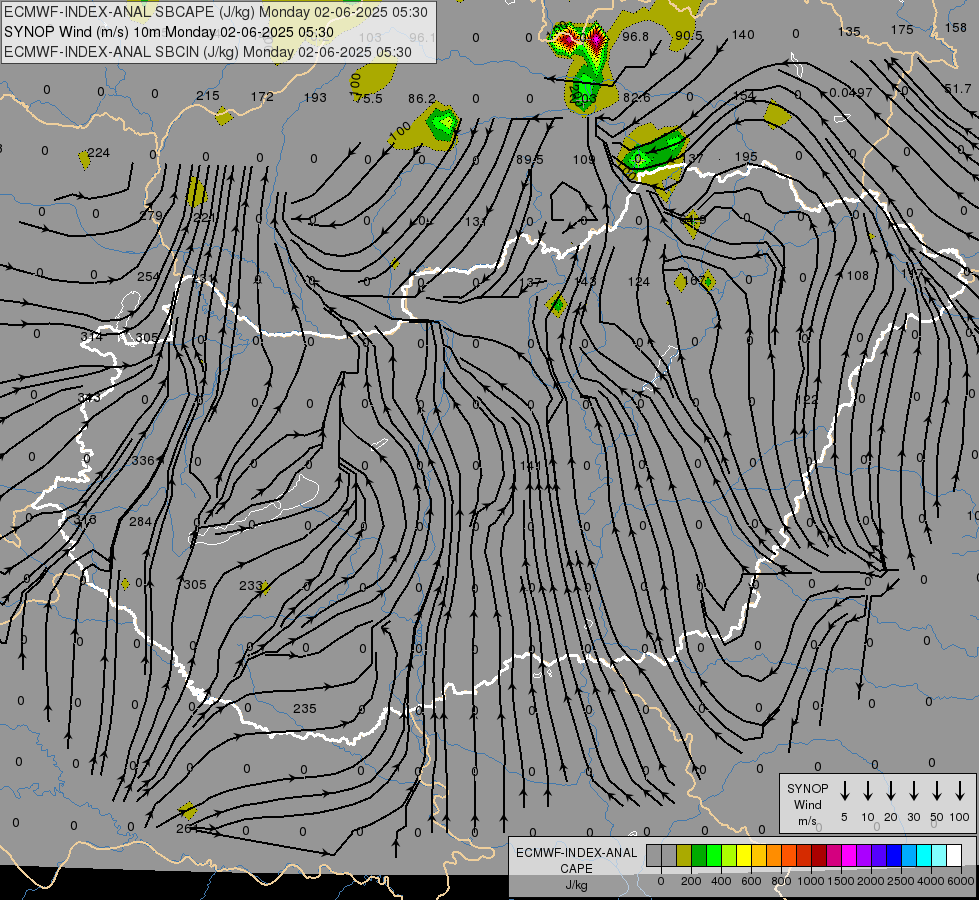The image size is (979, 900).
Task: Click the map value 195
Action: 746,157
